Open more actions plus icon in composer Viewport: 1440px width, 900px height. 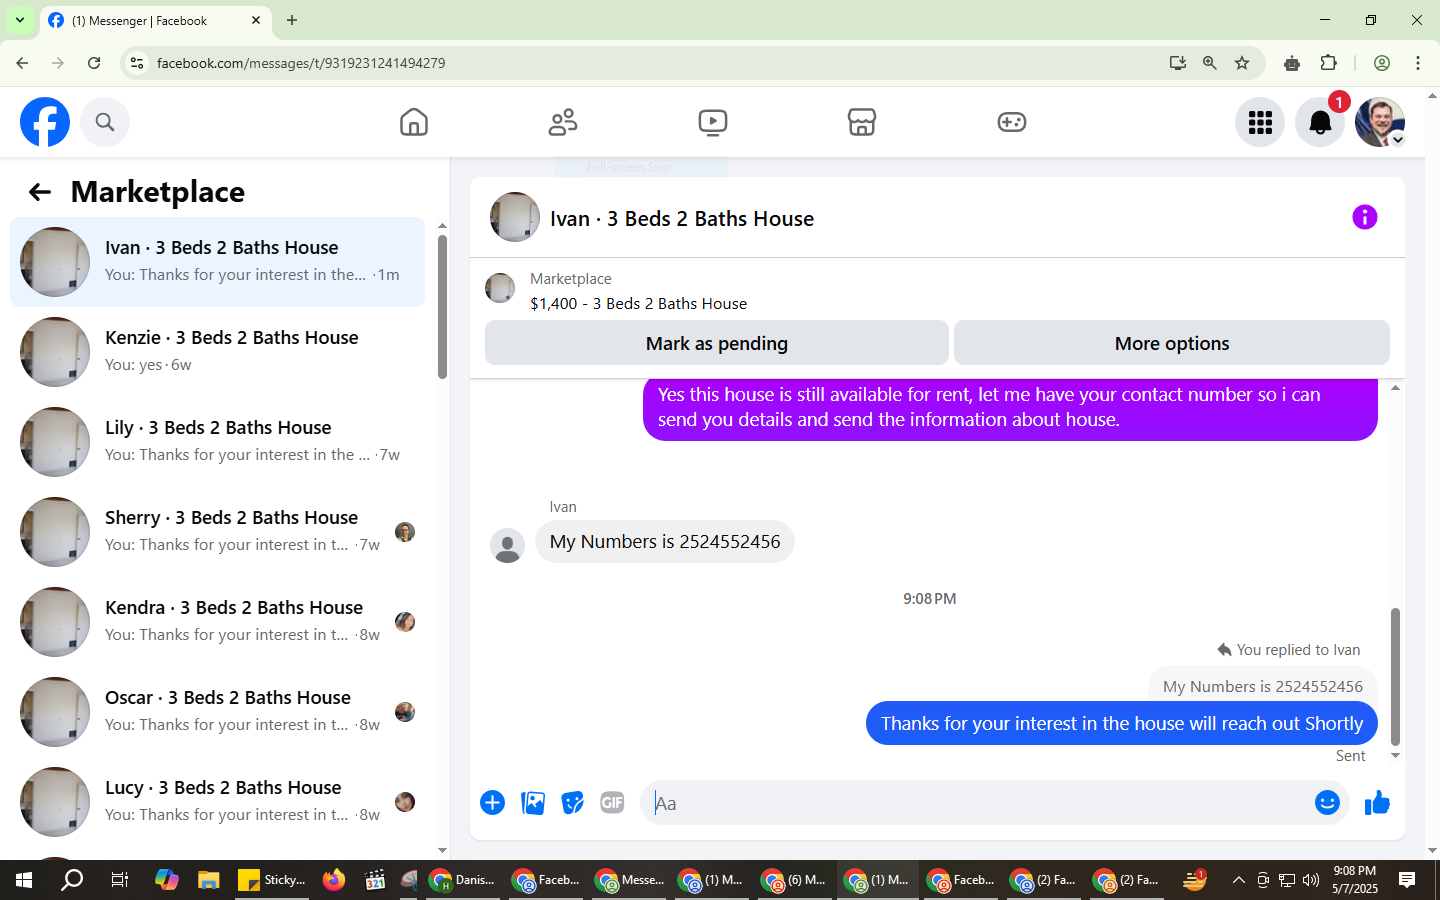pos(492,803)
